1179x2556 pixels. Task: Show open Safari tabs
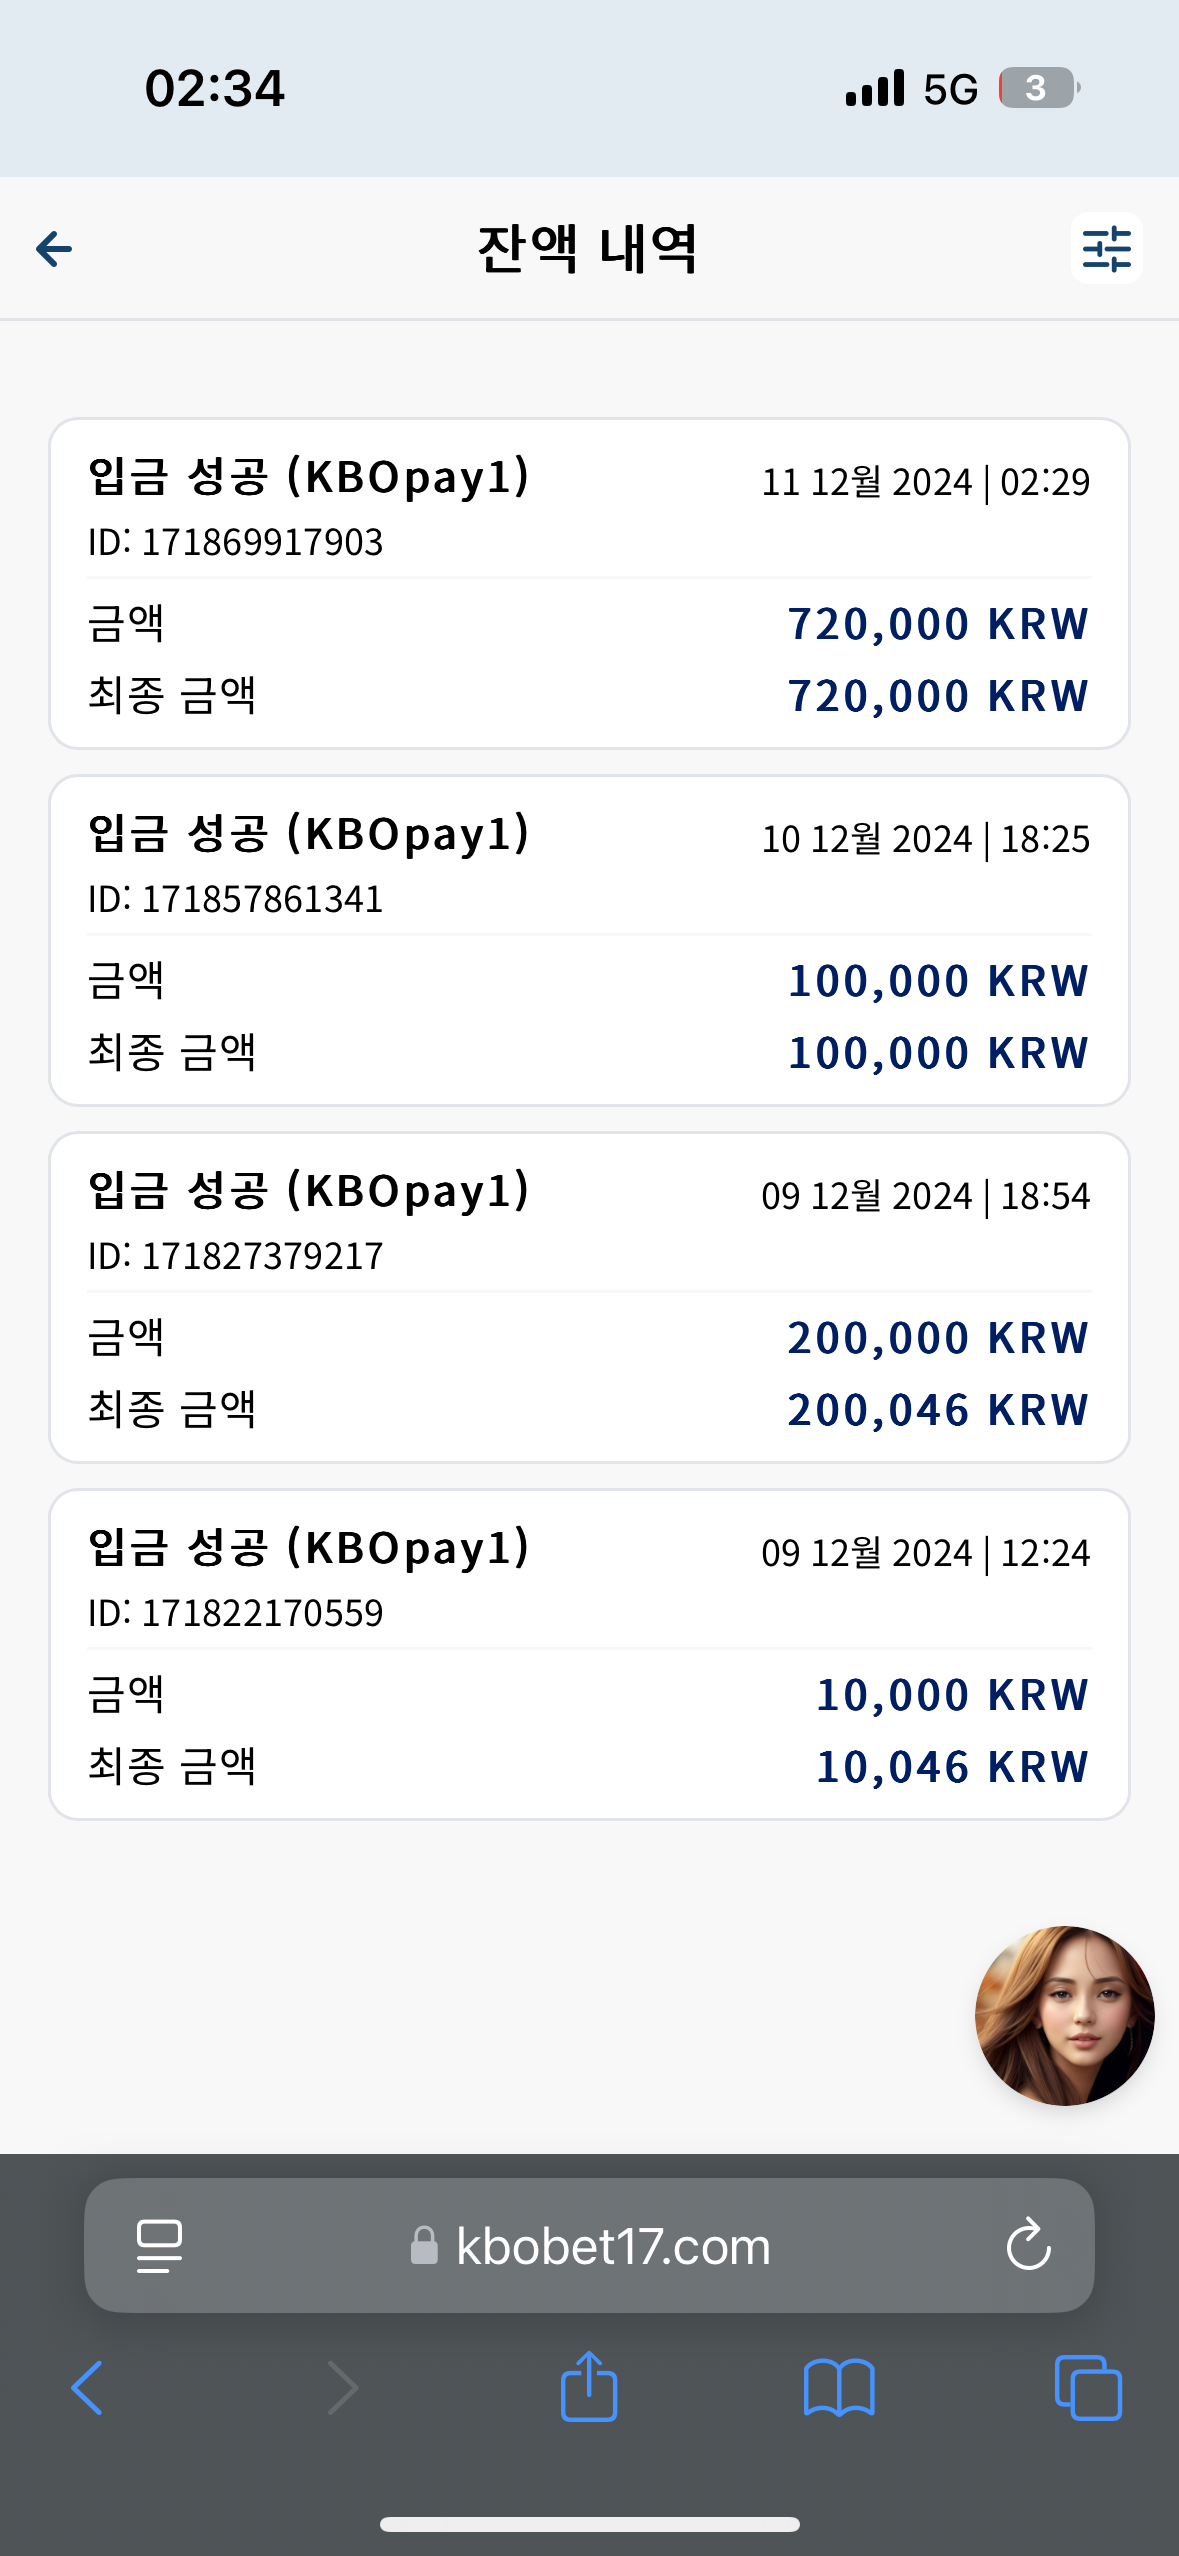pyautogui.click(x=1088, y=2387)
